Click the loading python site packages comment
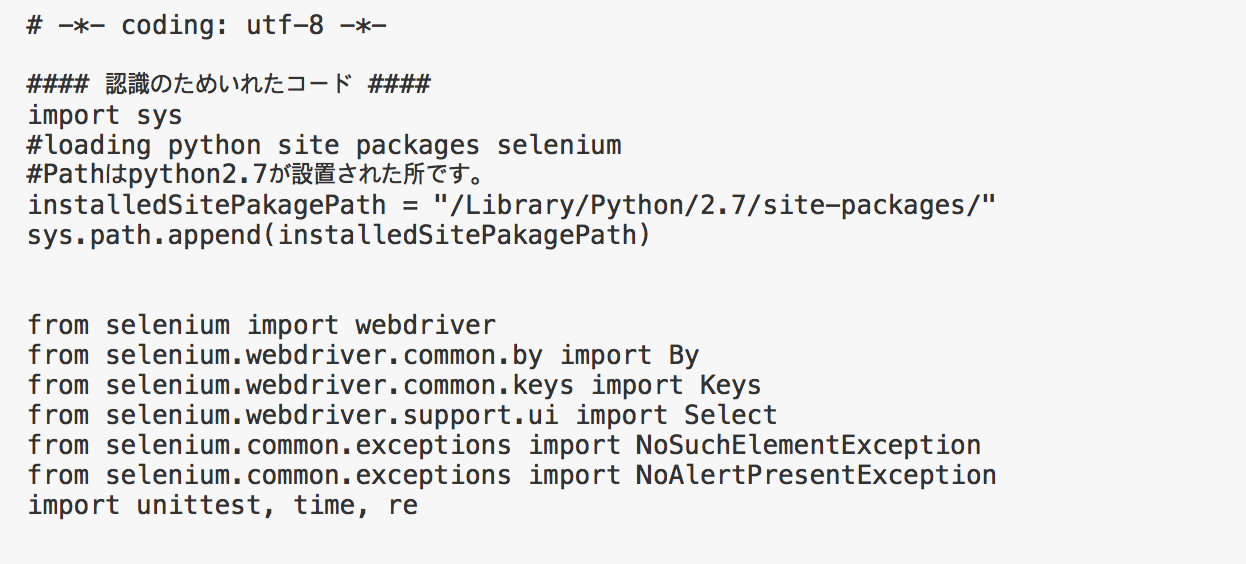Viewport: 1246px width, 564px height. 325,145
